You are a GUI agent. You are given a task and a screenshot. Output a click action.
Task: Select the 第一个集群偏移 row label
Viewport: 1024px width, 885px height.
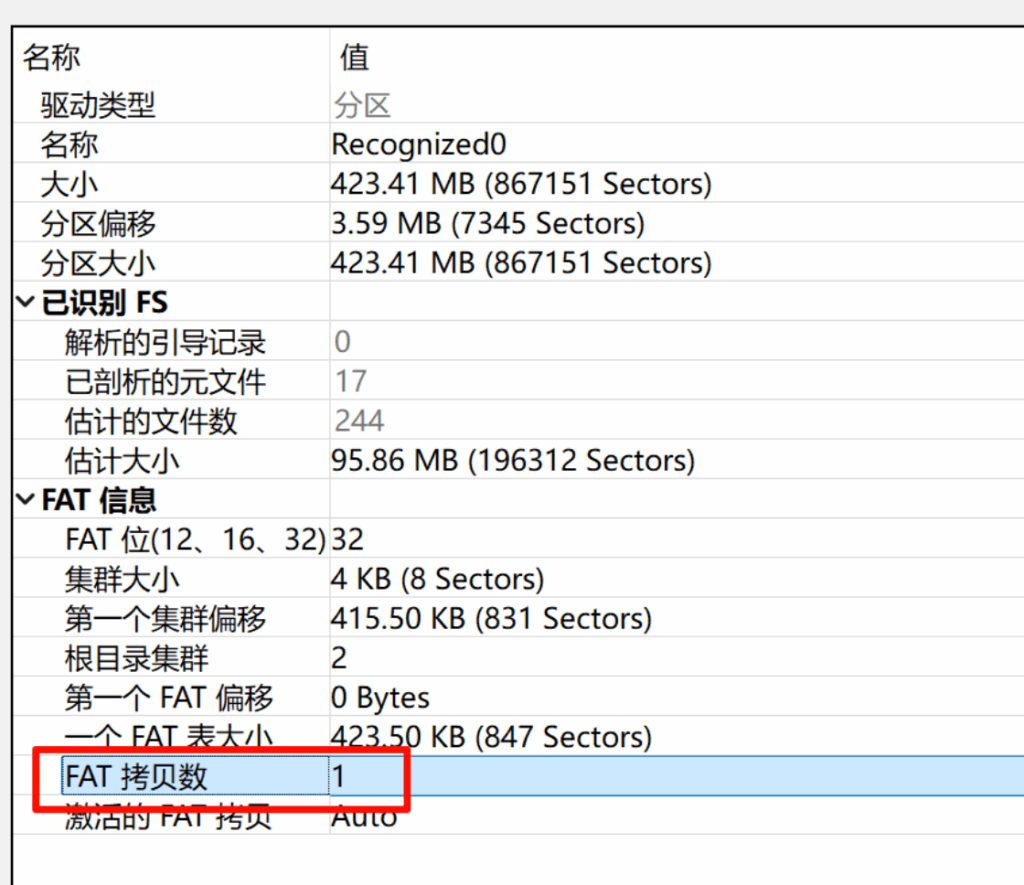pos(165,619)
